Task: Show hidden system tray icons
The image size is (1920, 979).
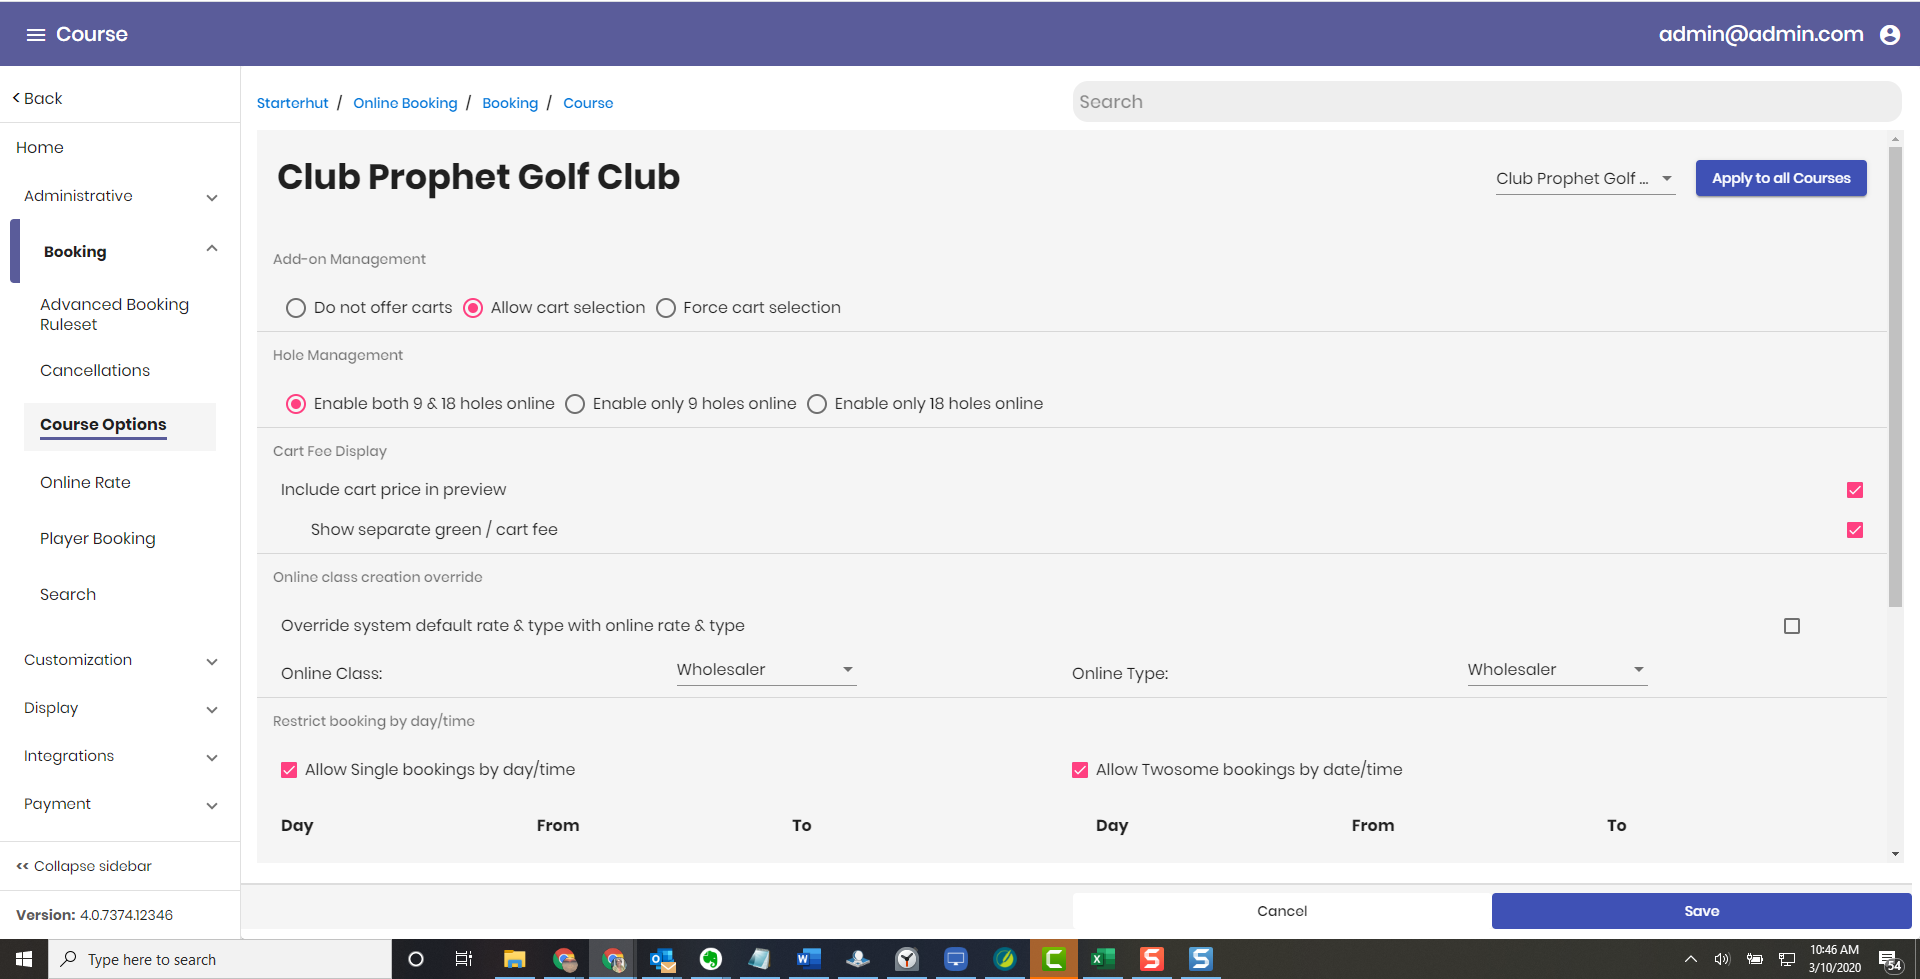Action: click(x=1691, y=960)
